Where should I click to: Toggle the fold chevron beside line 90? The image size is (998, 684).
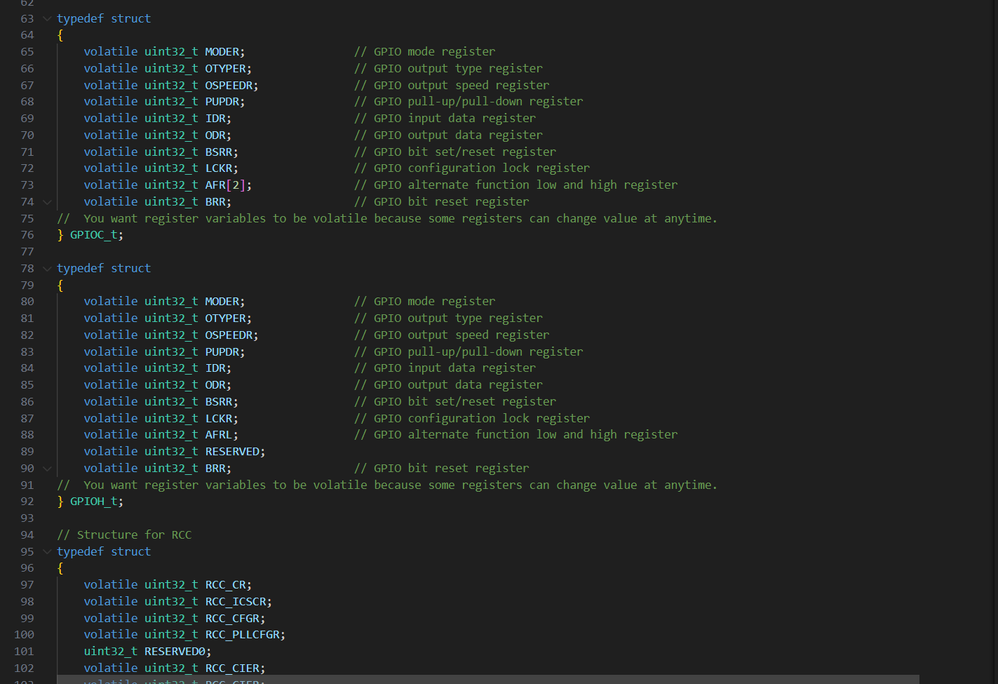click(47, 468)
